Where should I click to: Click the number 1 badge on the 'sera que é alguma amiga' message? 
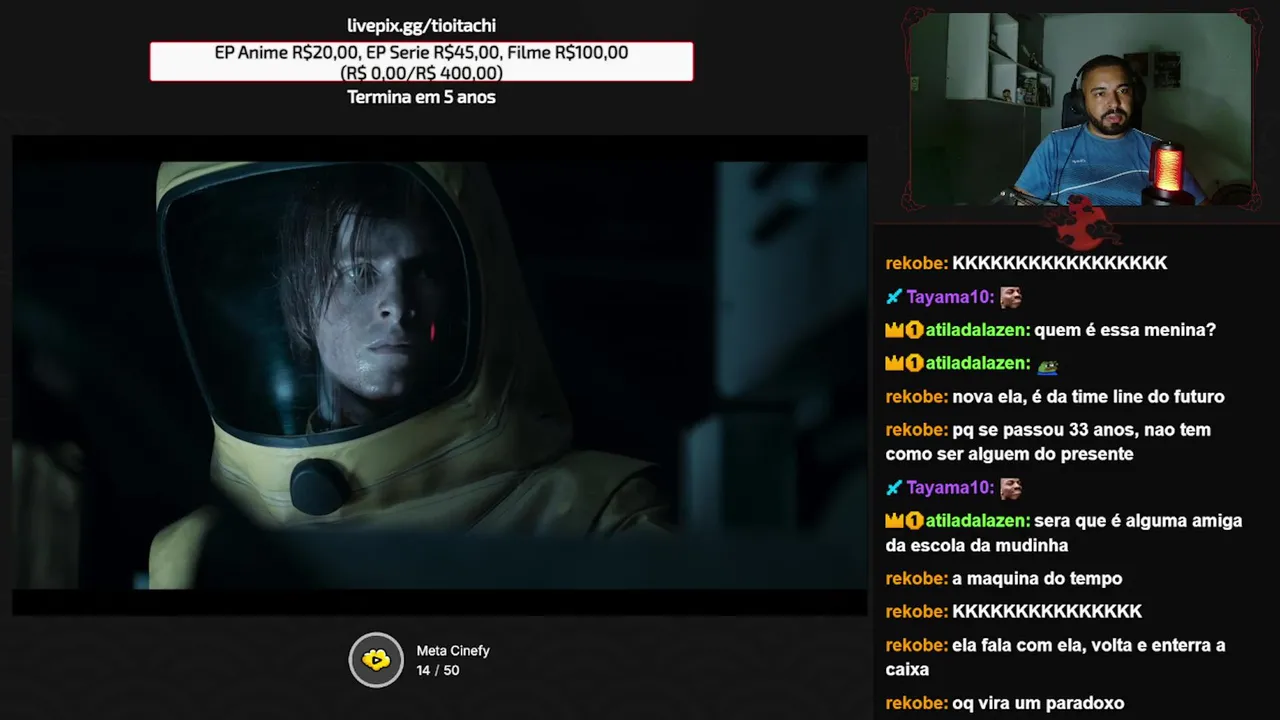point(914,521)
